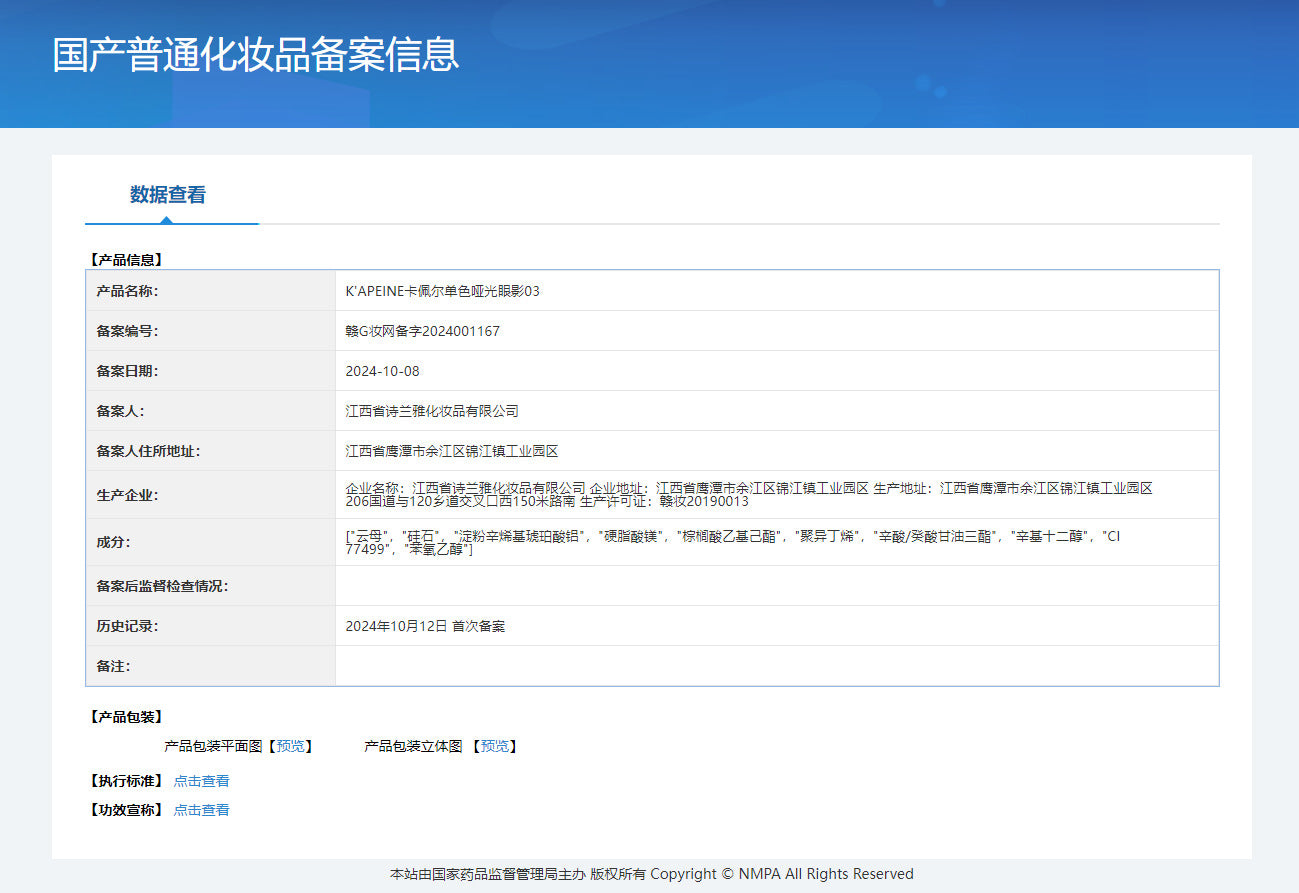
Task: Click the history record 2024年10月12日 首次备案
Action: 425,626
